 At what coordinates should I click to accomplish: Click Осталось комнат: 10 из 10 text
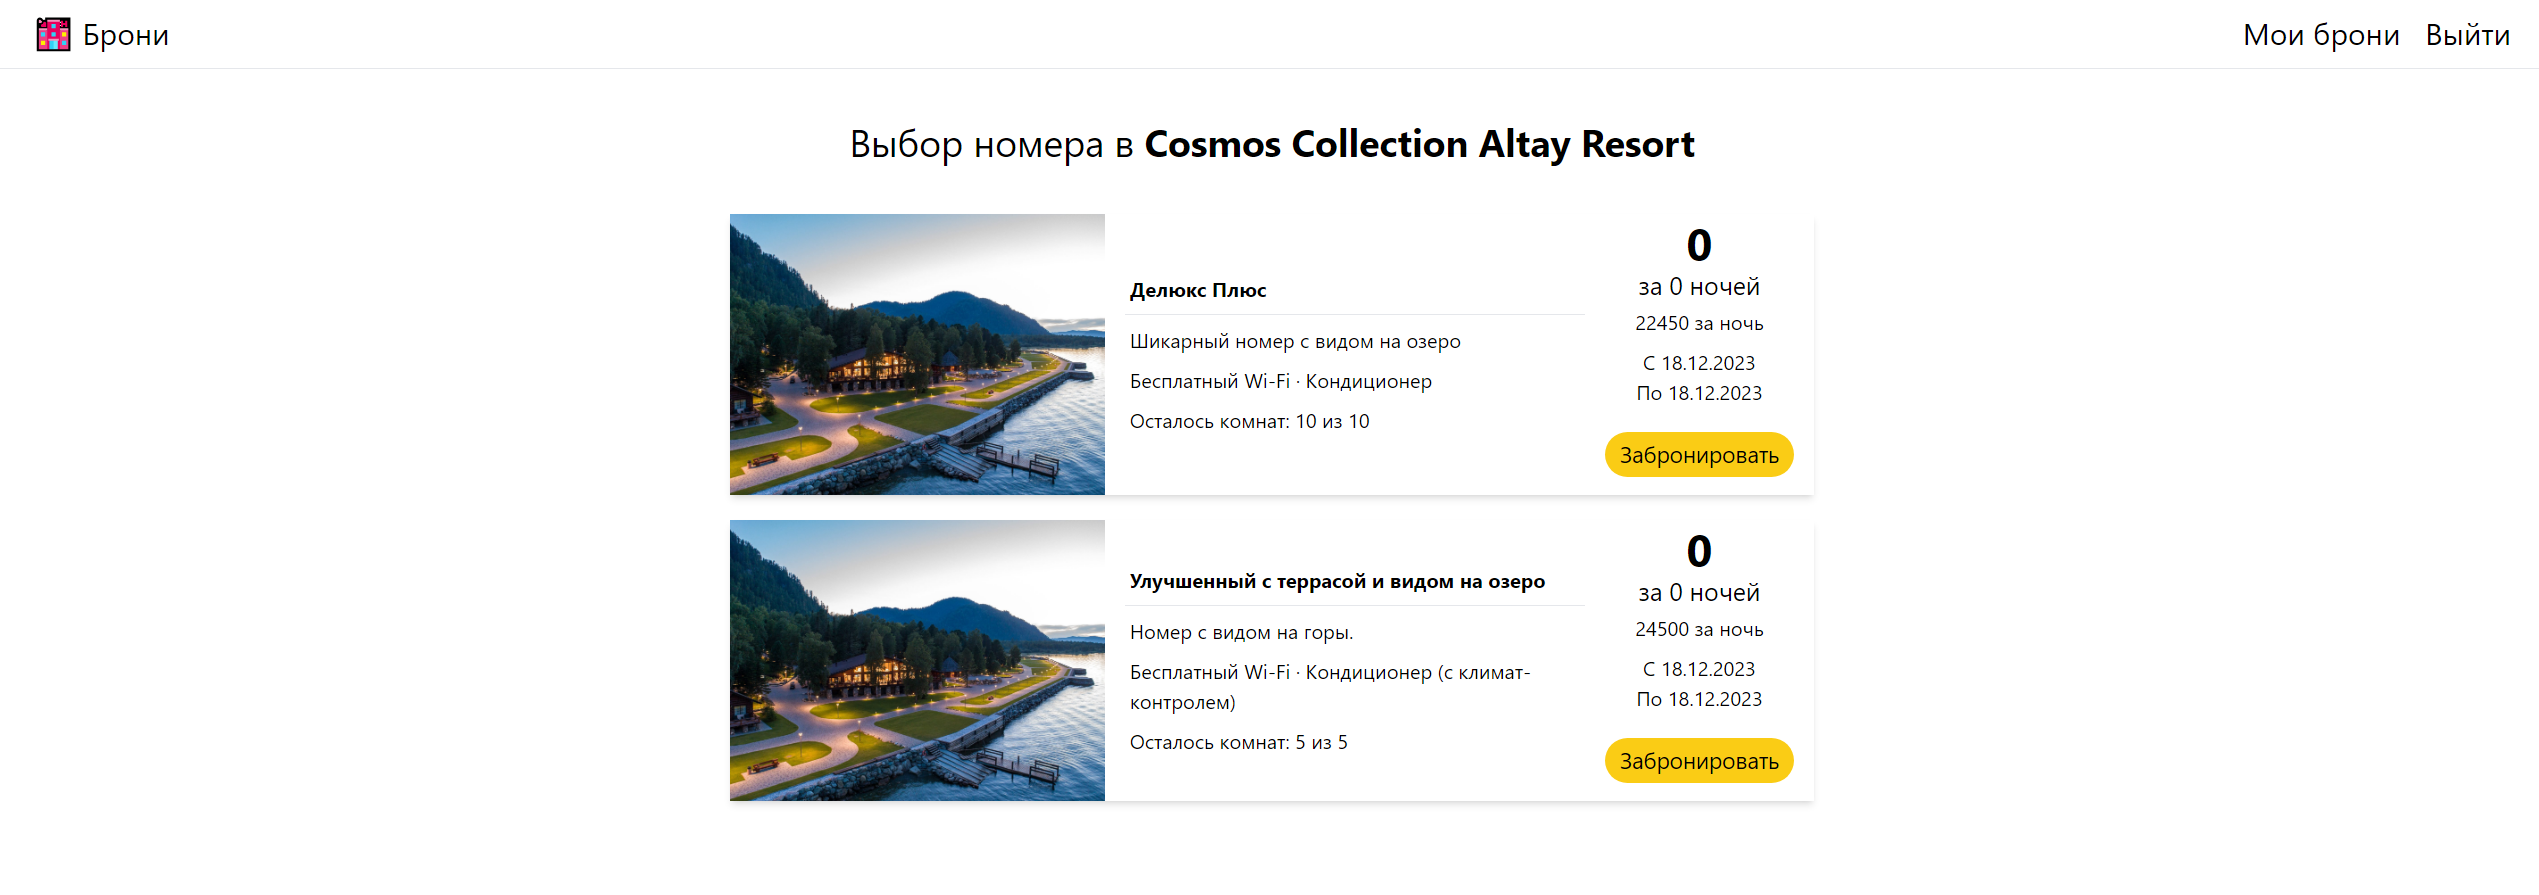pyautogui.click(x=1249, y=421)
